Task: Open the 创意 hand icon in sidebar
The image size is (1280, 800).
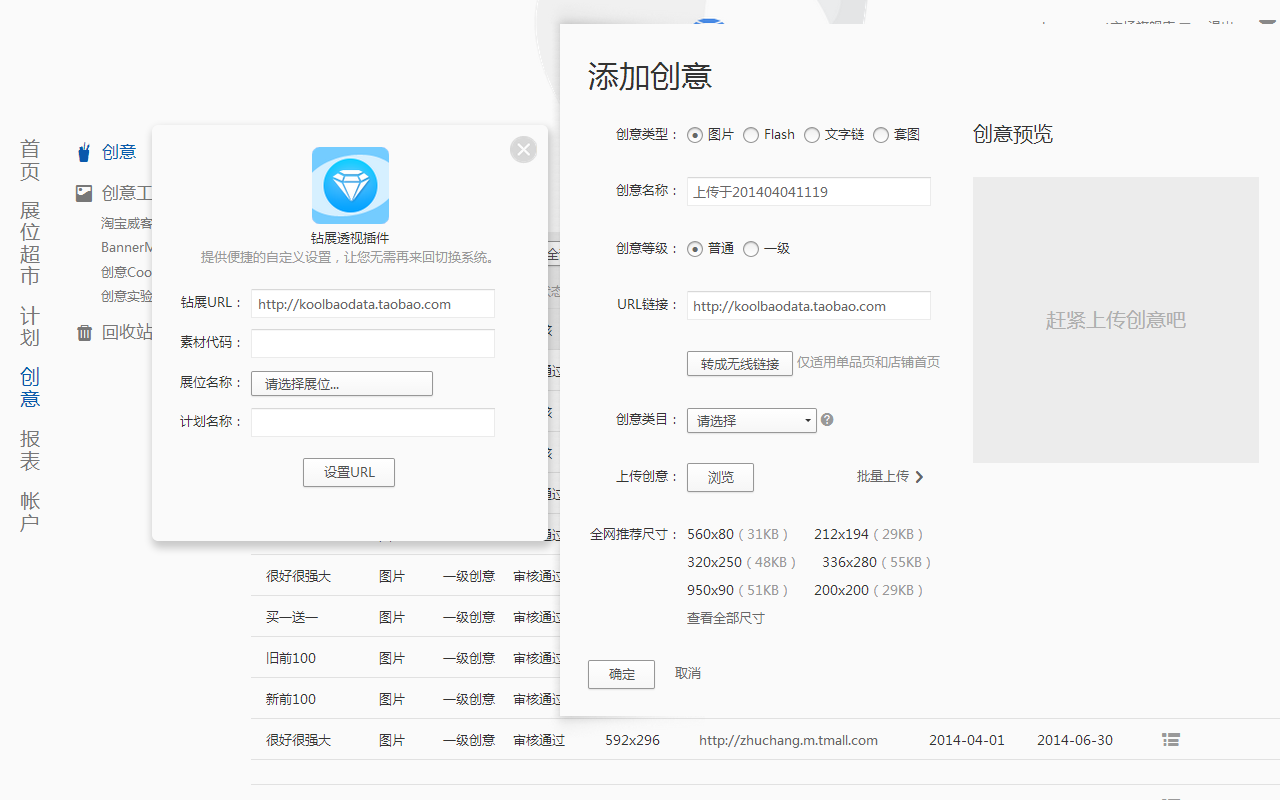Action: coord(85,152)
